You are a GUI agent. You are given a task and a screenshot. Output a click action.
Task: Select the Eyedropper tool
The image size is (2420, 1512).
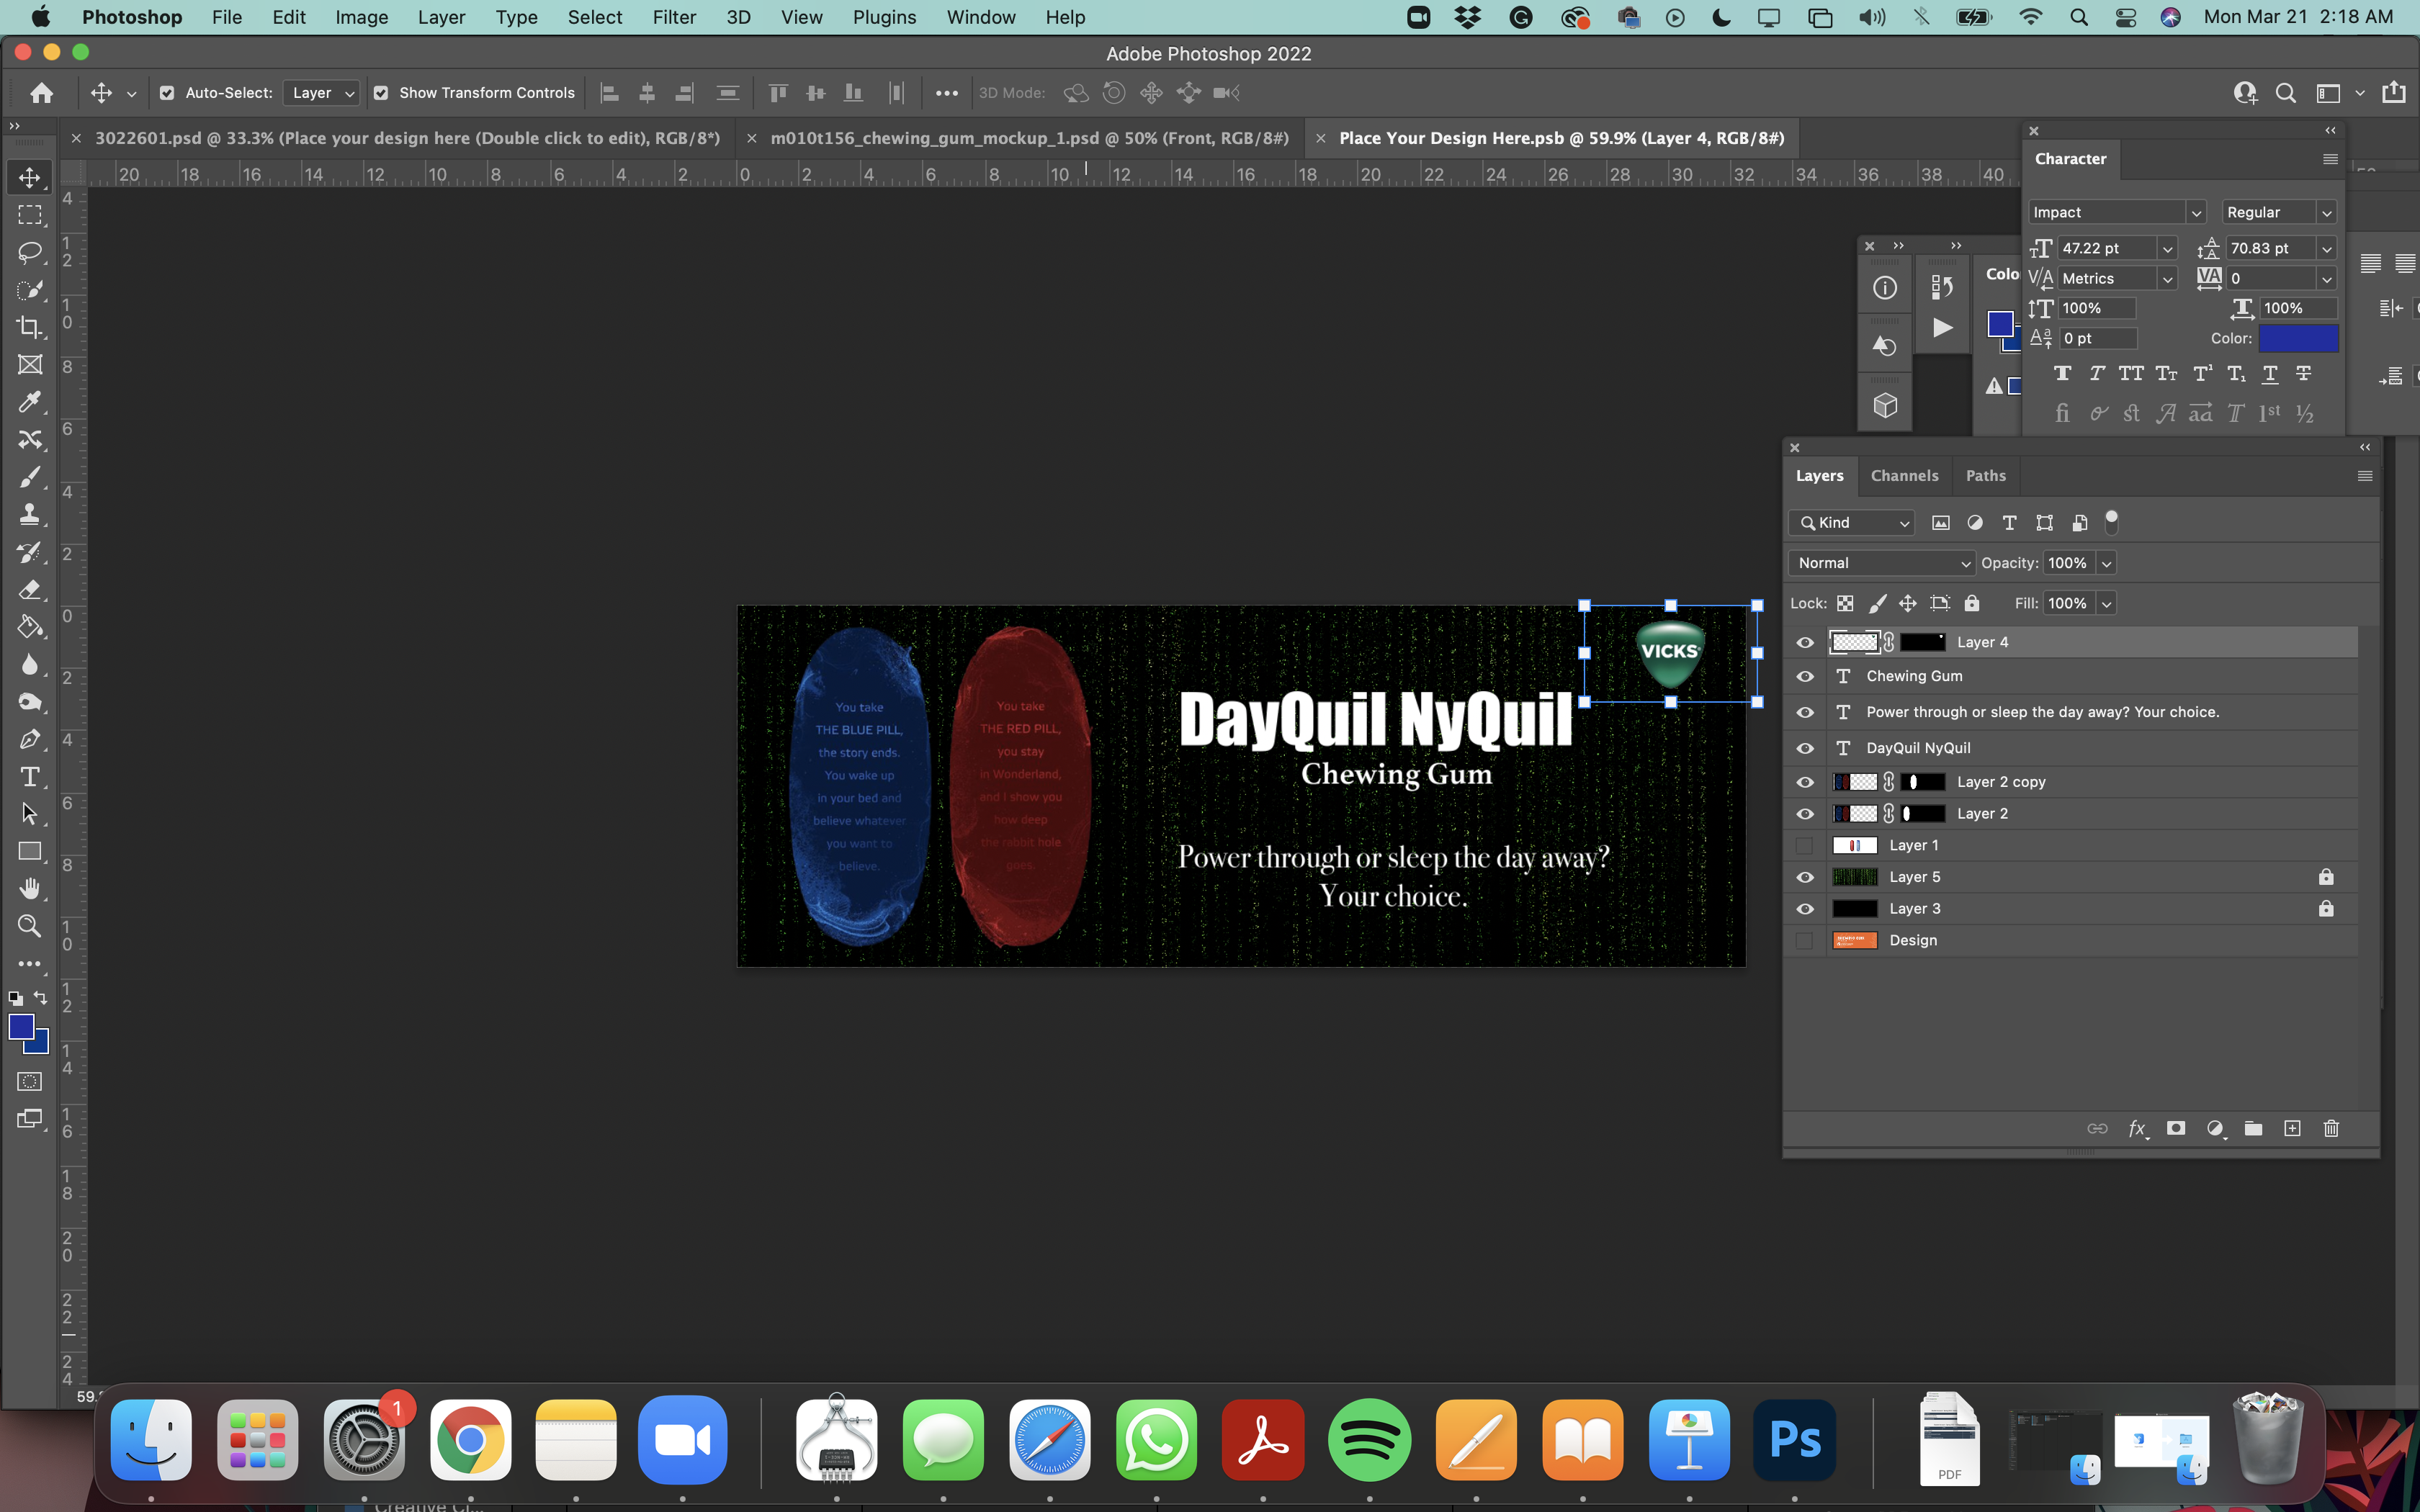point(30,402)
